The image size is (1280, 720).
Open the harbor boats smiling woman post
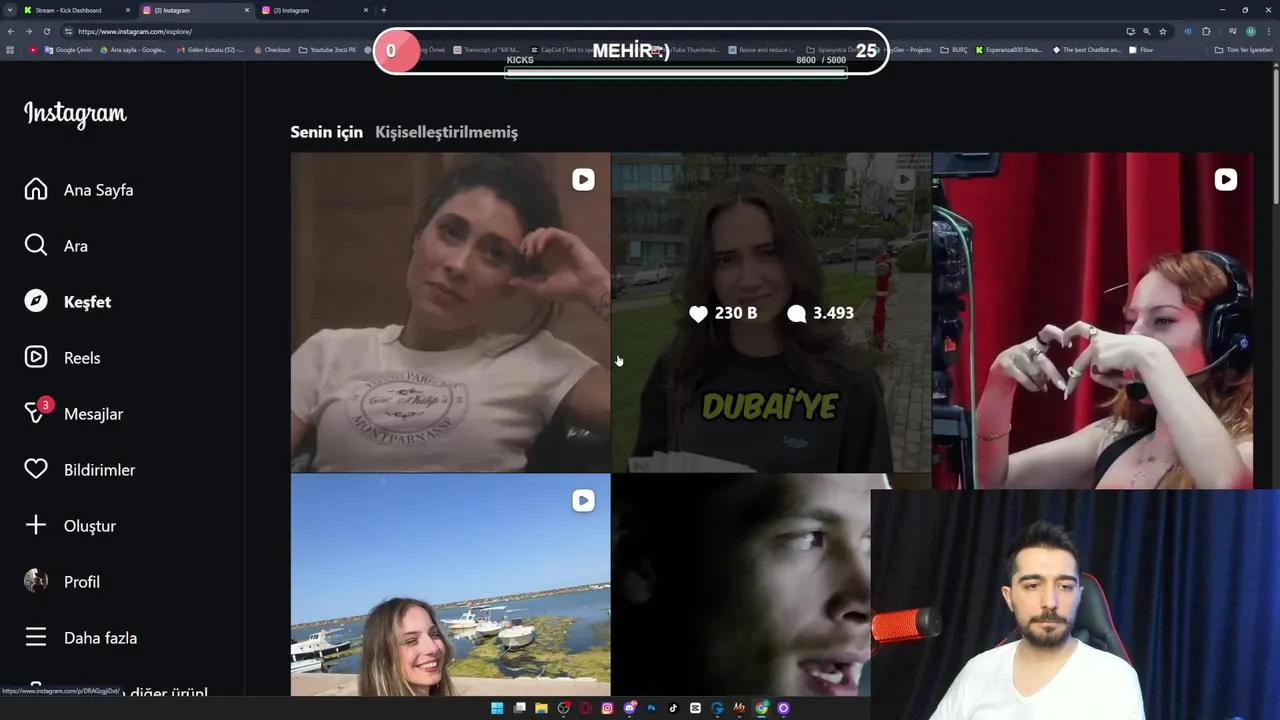[x=450, y=584]
